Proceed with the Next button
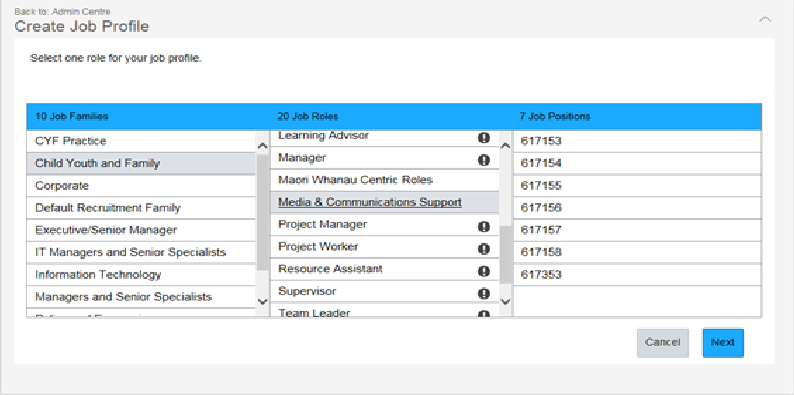This screenshot has height=395, width=794. click(723, 343)
